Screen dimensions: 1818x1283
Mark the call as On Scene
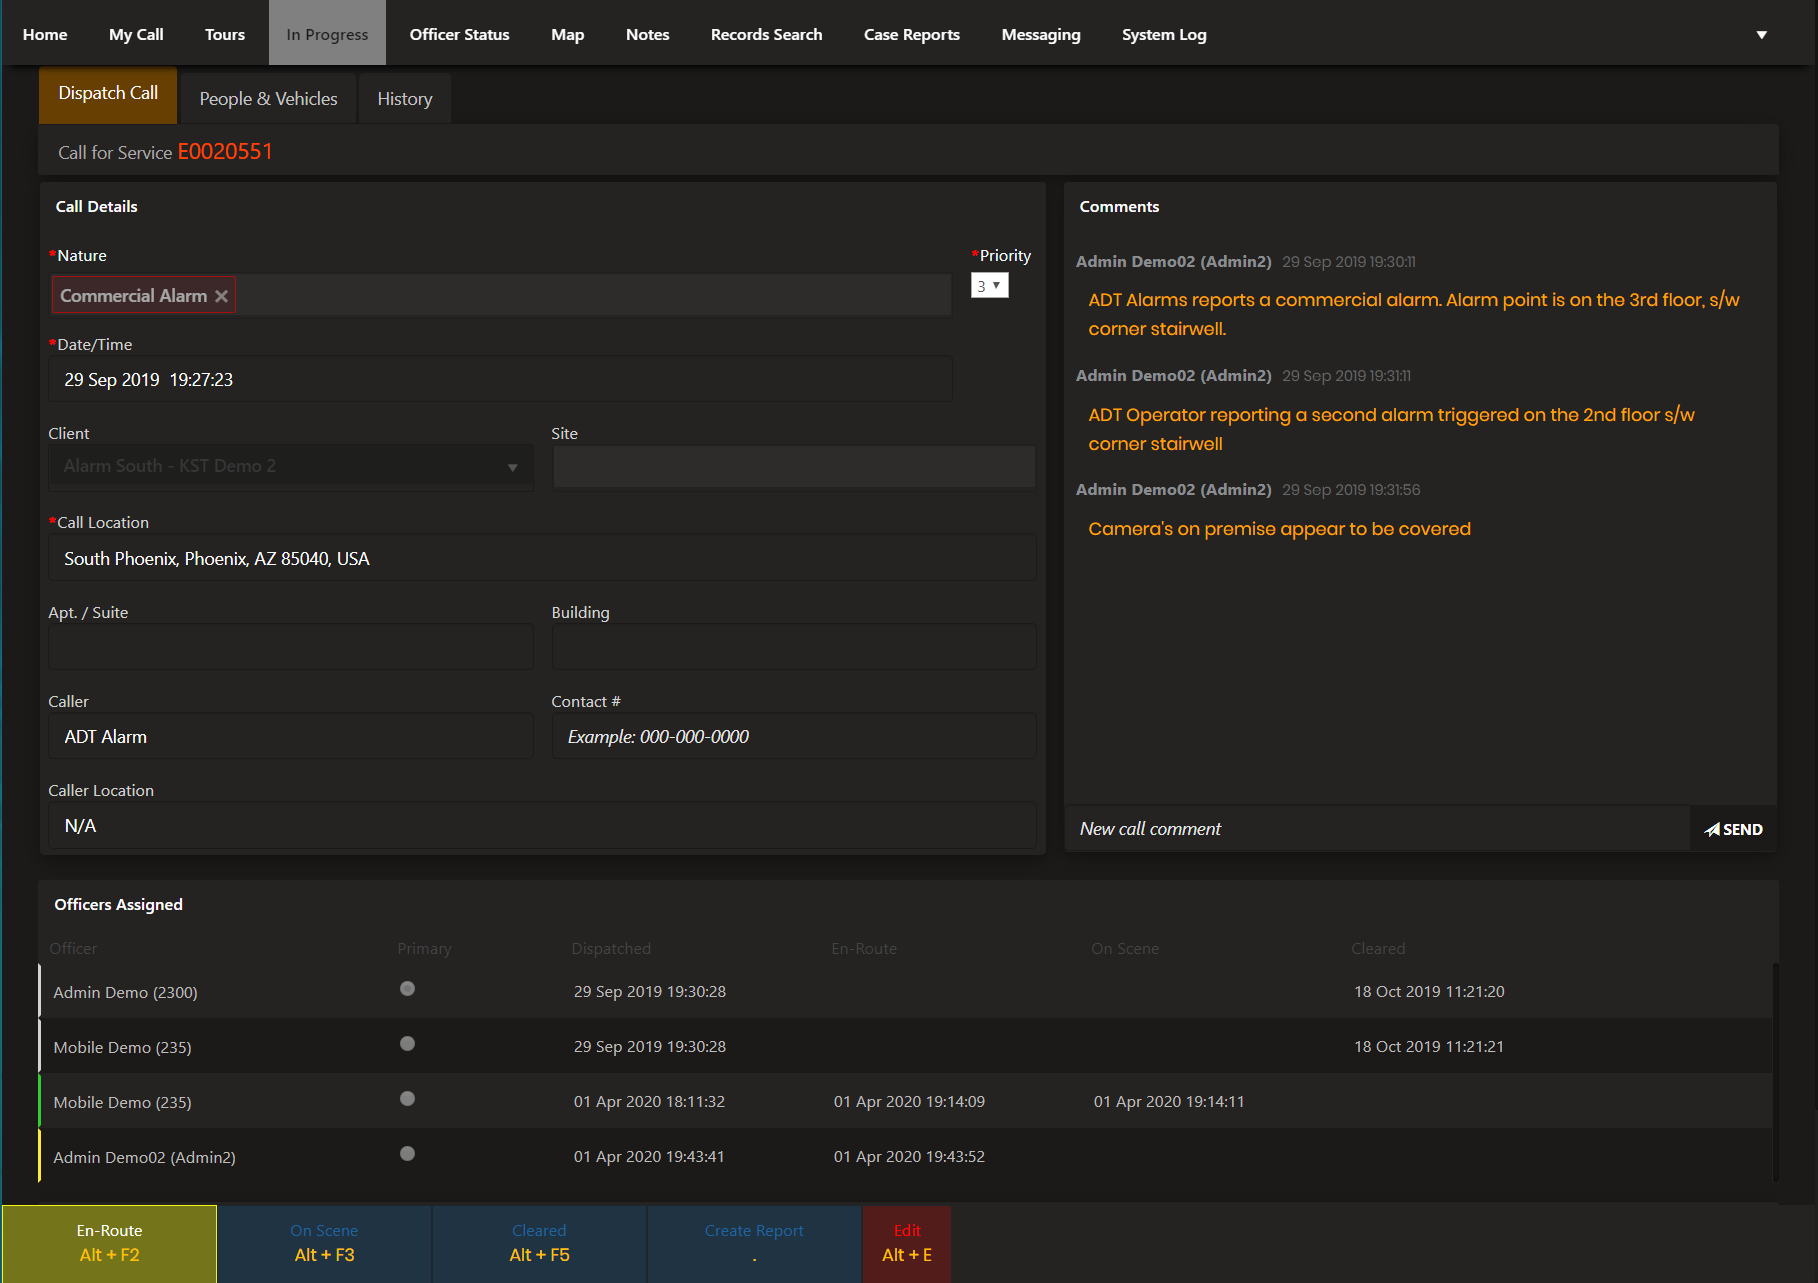(x=324, y=1243)
